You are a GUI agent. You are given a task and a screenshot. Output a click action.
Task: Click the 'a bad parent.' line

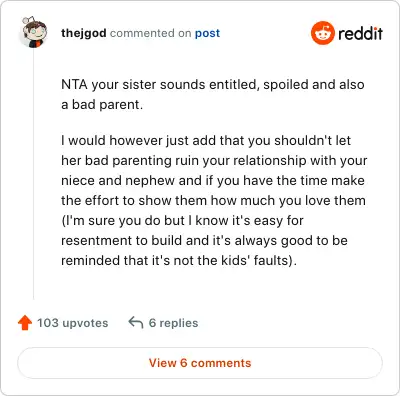[102, 105]
